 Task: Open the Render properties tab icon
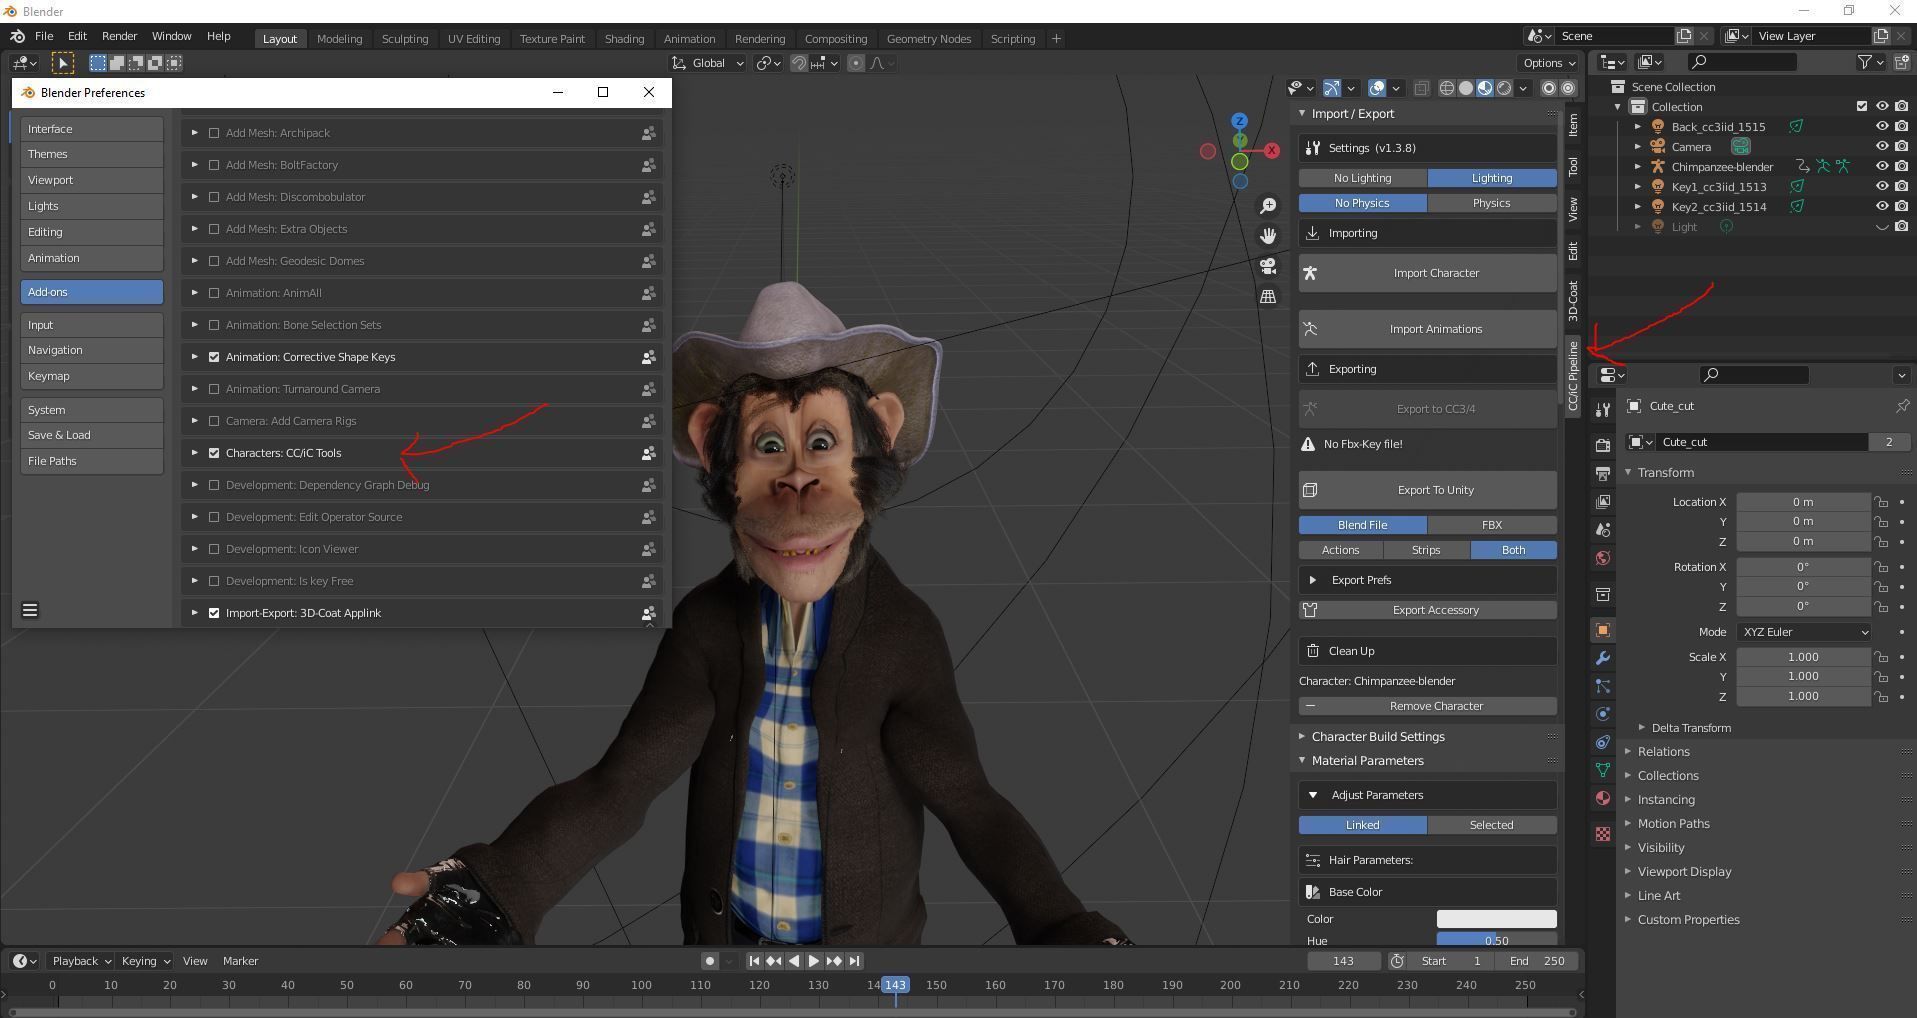[1603, 445]
